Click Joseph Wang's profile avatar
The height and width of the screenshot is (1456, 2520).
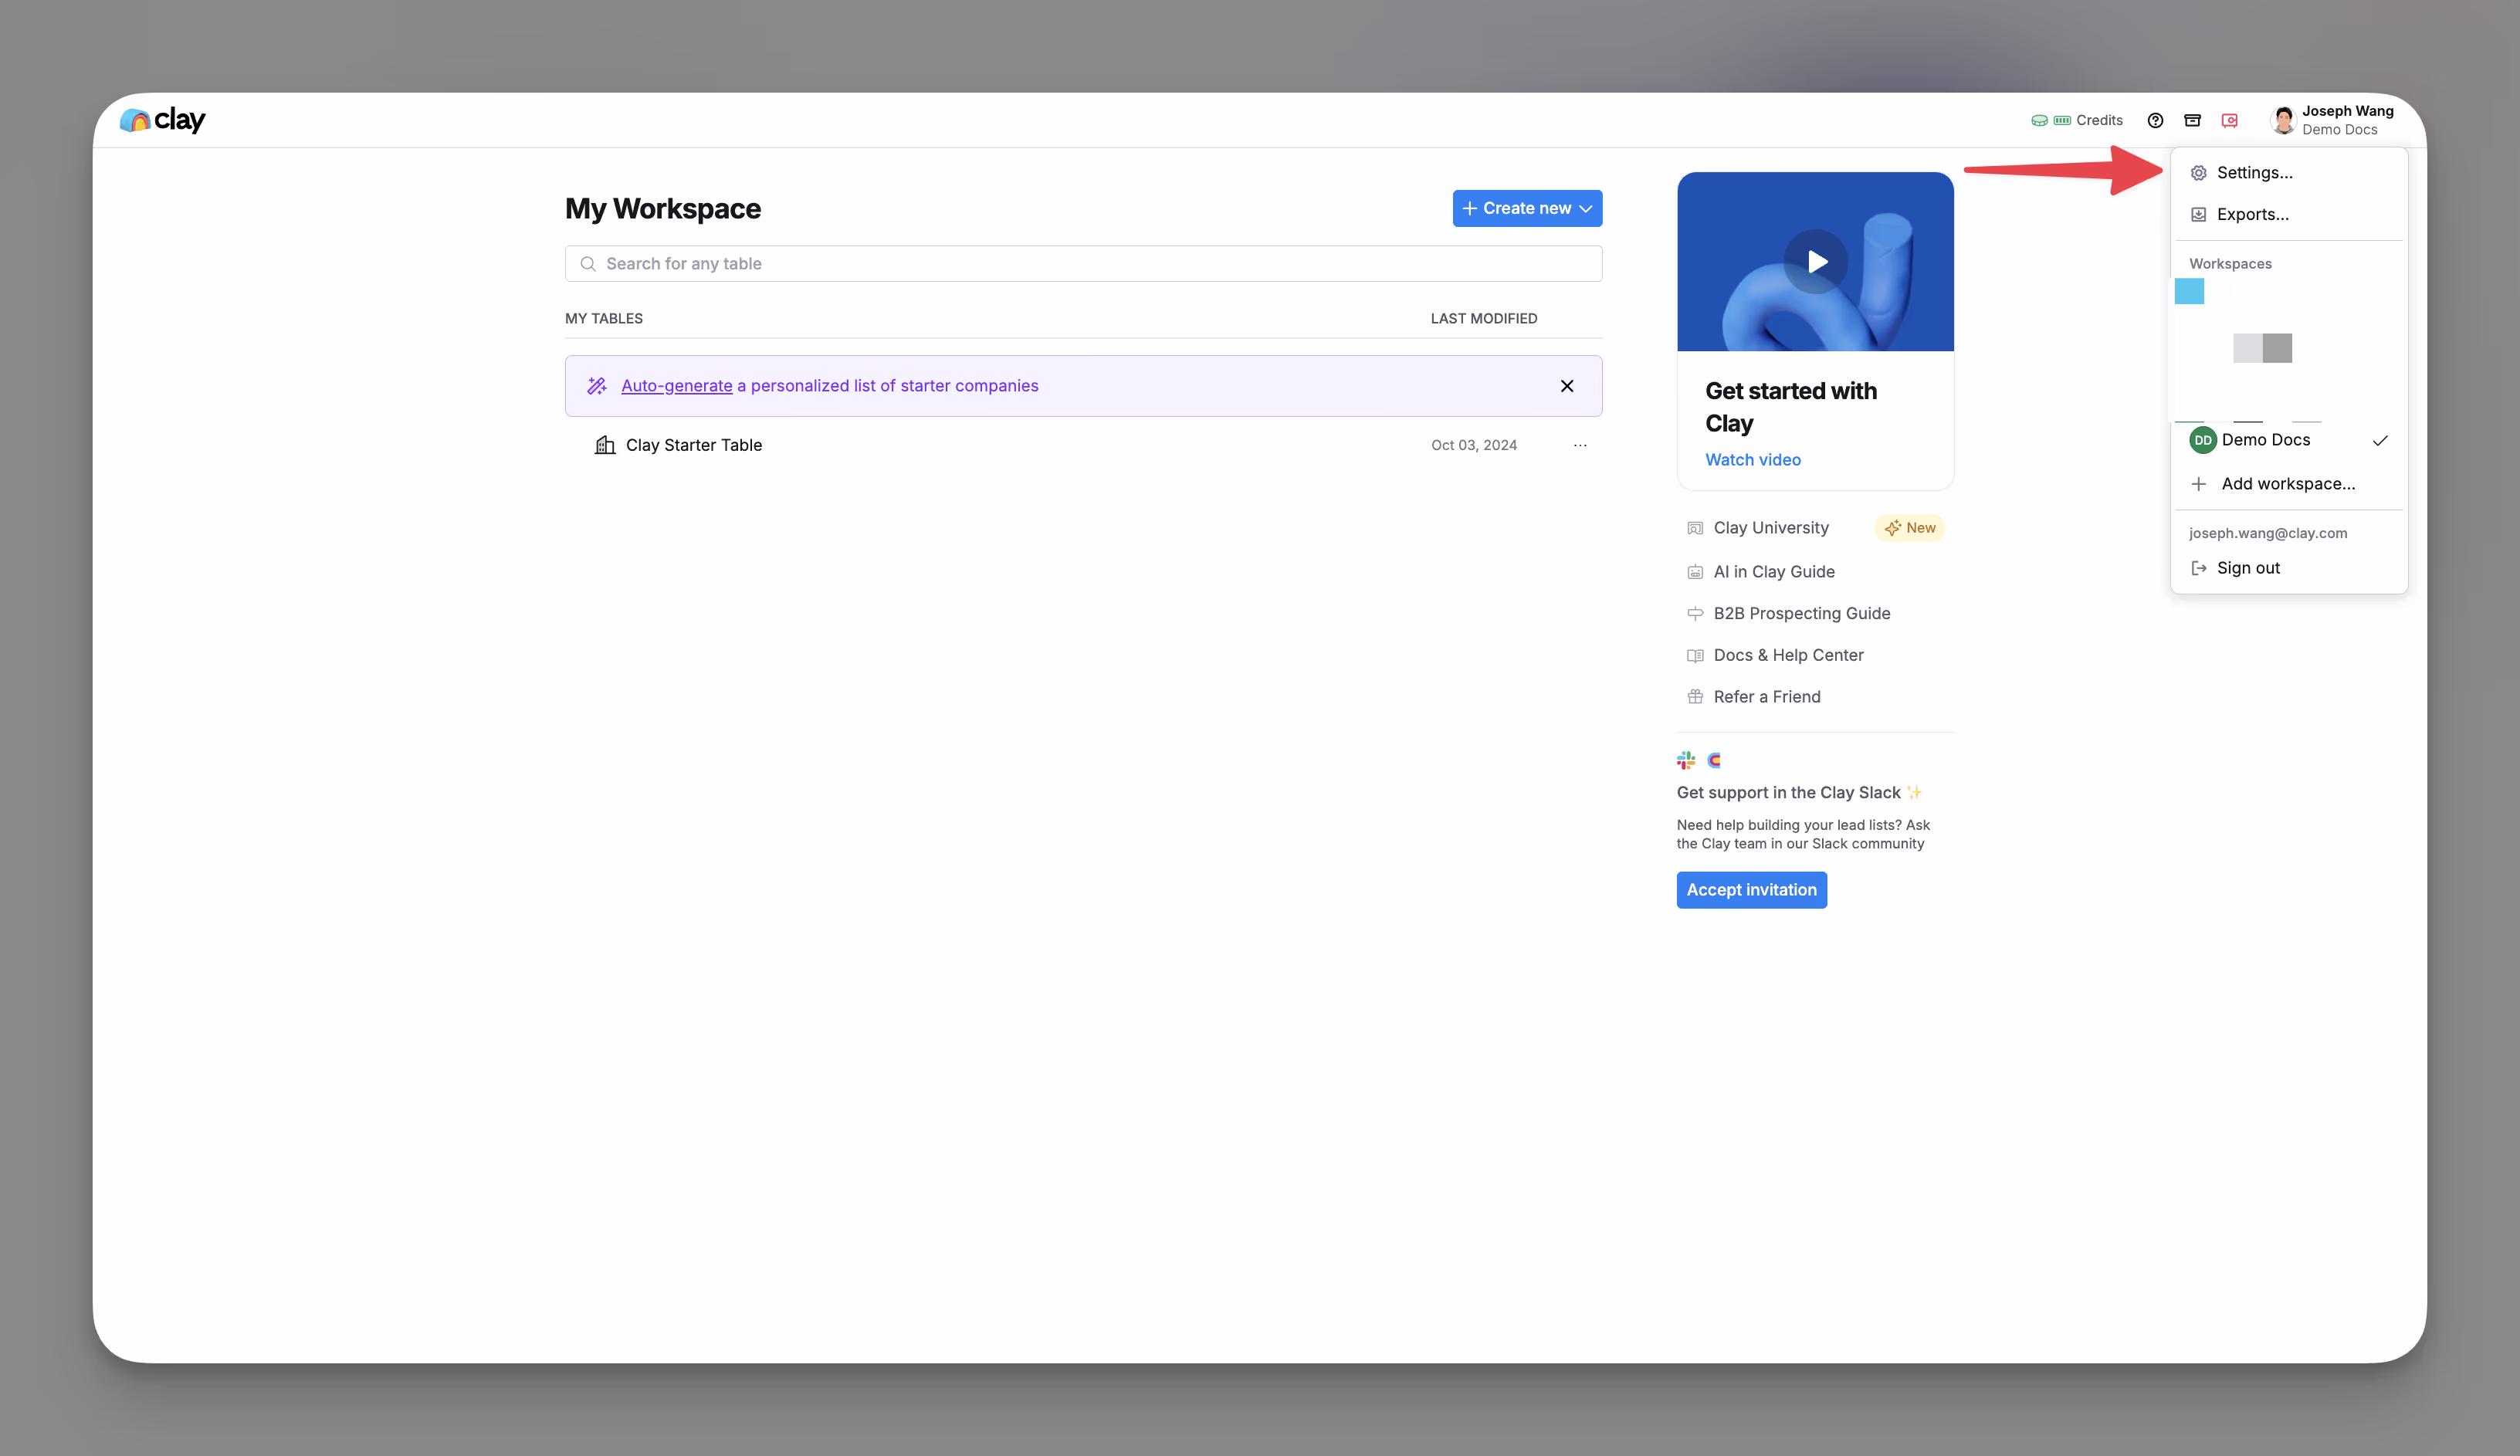click(x=2282, y=120)
